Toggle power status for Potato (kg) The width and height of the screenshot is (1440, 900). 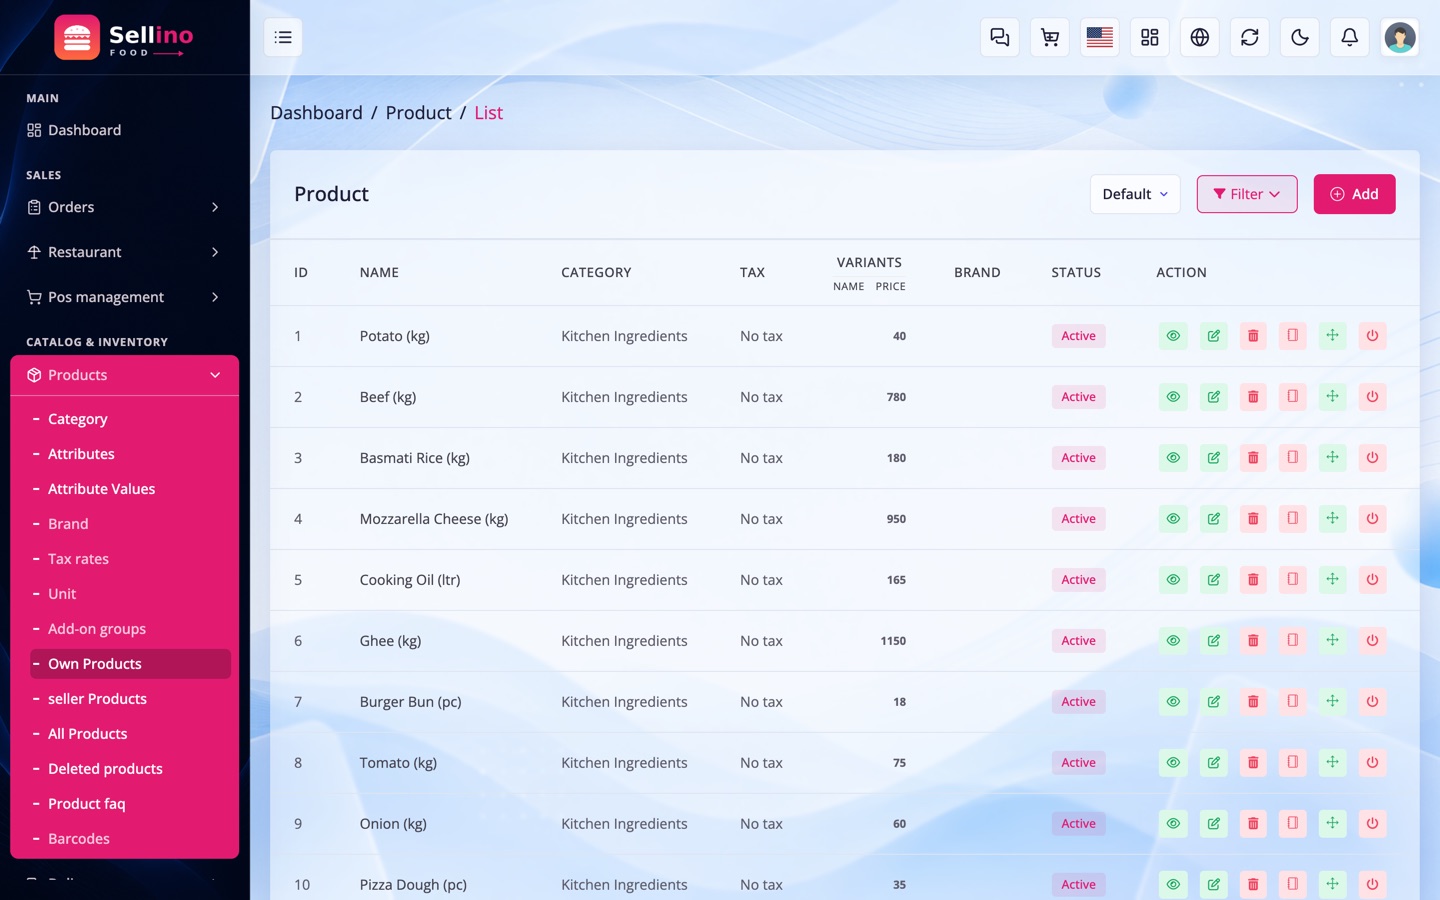(x=1372, y=336)
